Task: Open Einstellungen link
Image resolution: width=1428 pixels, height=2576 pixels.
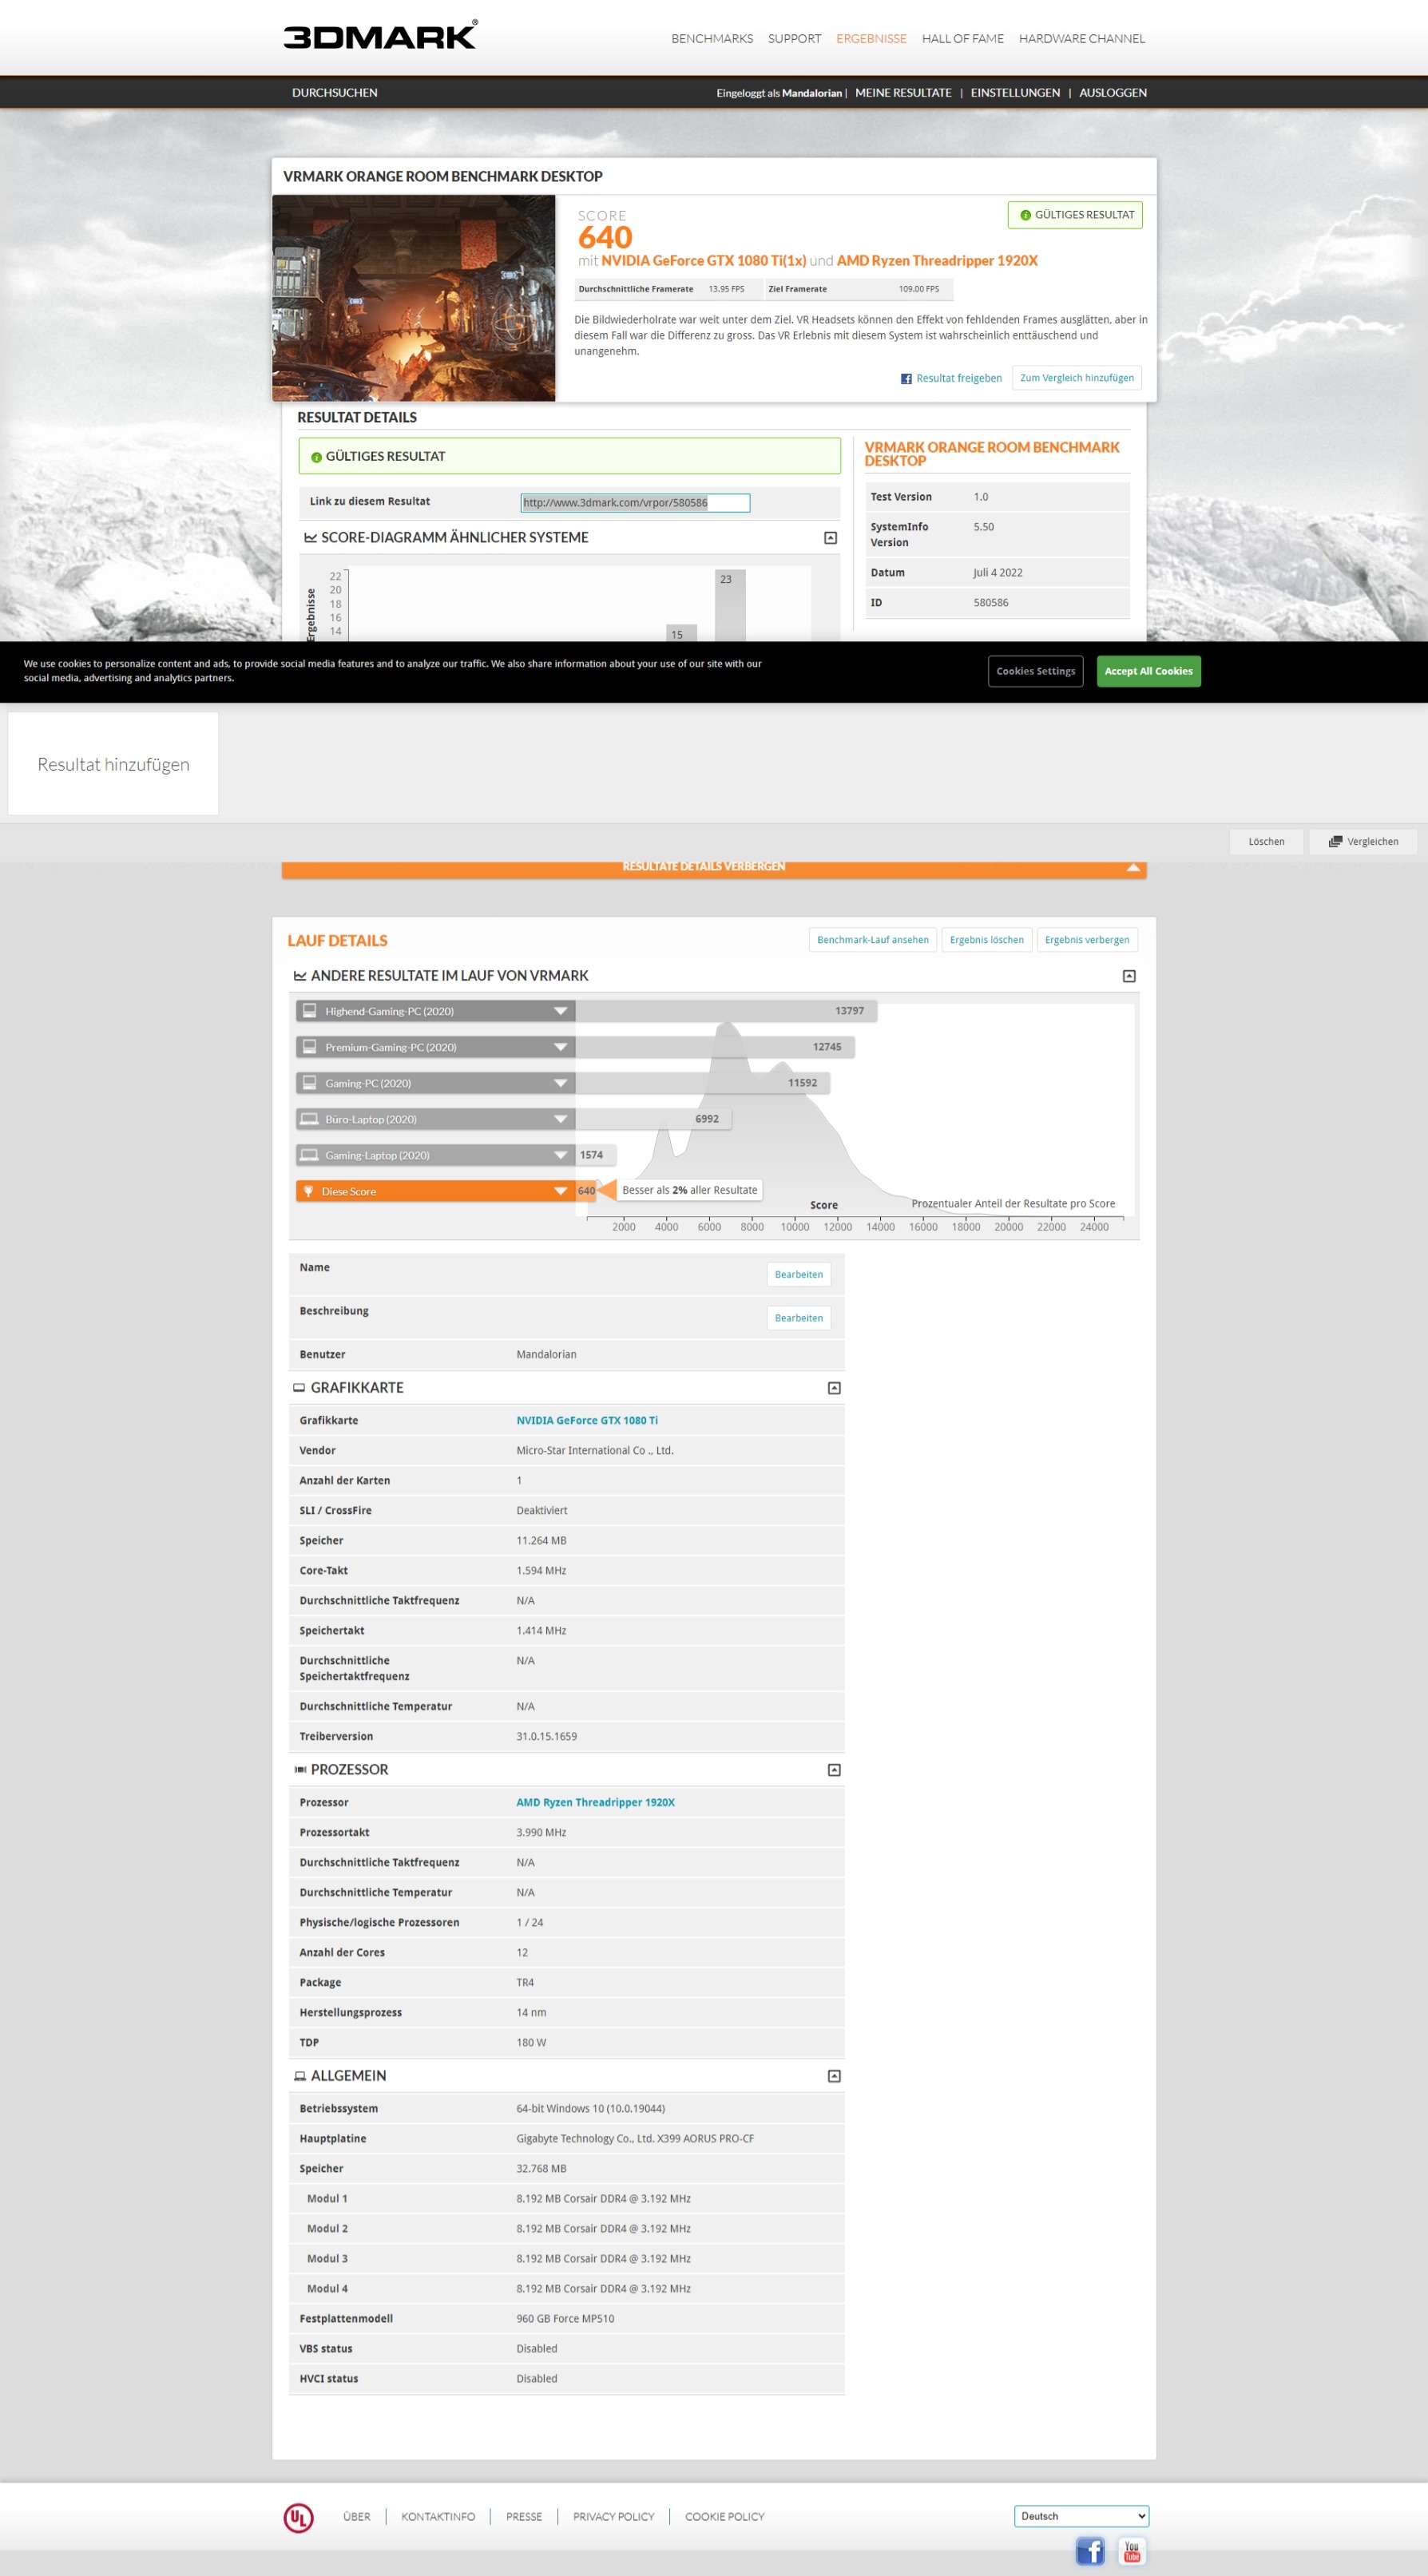Action: click(x=1015, y=93)
